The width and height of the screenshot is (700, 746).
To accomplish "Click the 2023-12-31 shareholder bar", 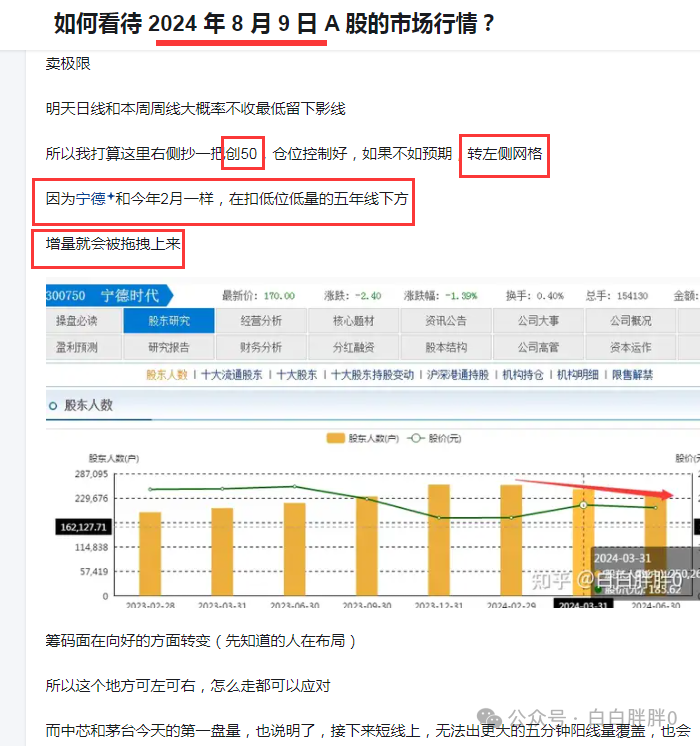I will click(439, 540).
